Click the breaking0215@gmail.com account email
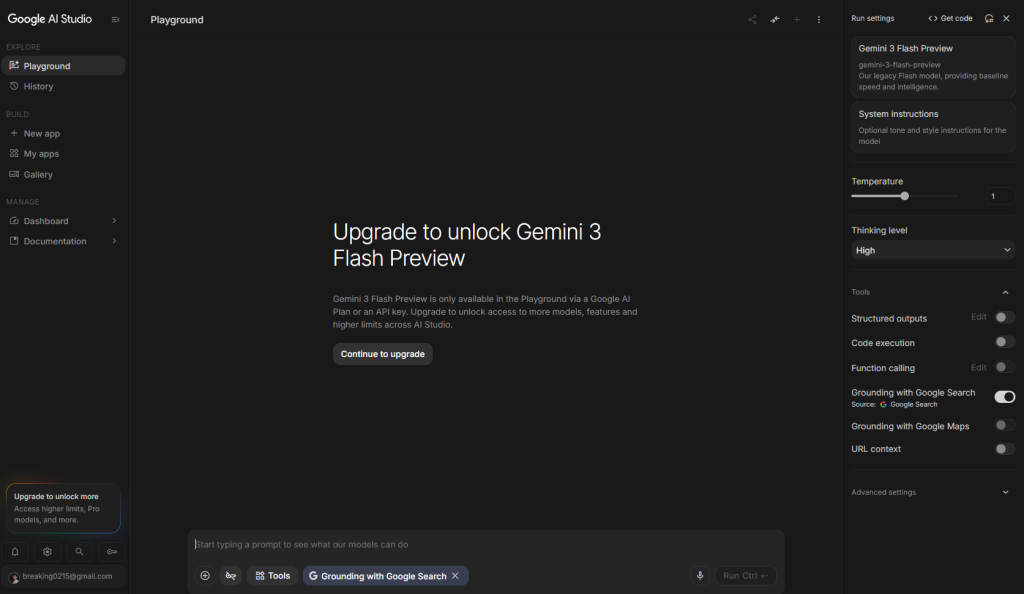 click(67, 576)
